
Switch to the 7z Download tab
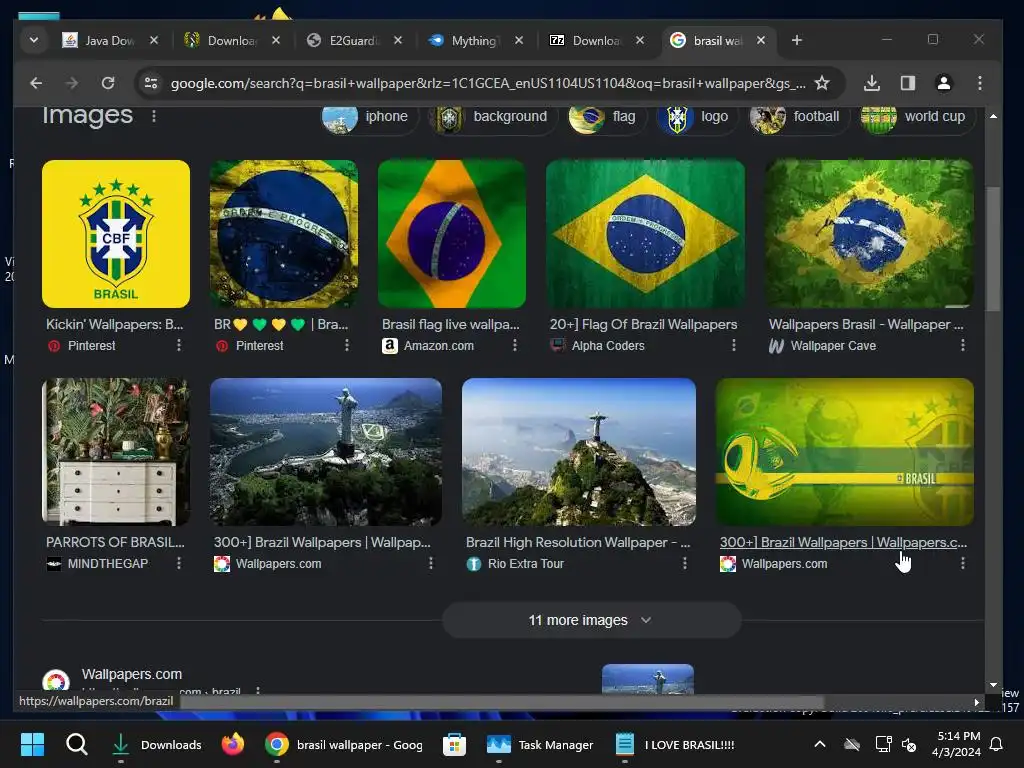pyautogui.click(x=596, y=40)
